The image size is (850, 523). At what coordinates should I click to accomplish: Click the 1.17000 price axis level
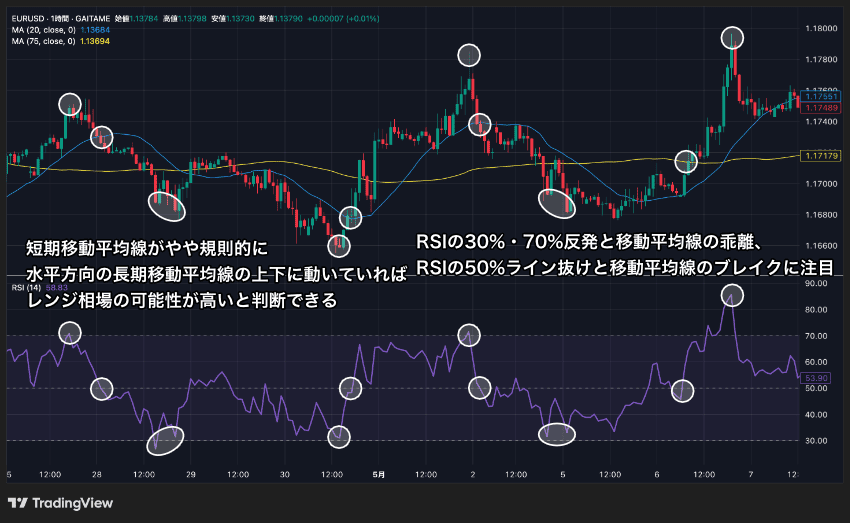(821, 184)
